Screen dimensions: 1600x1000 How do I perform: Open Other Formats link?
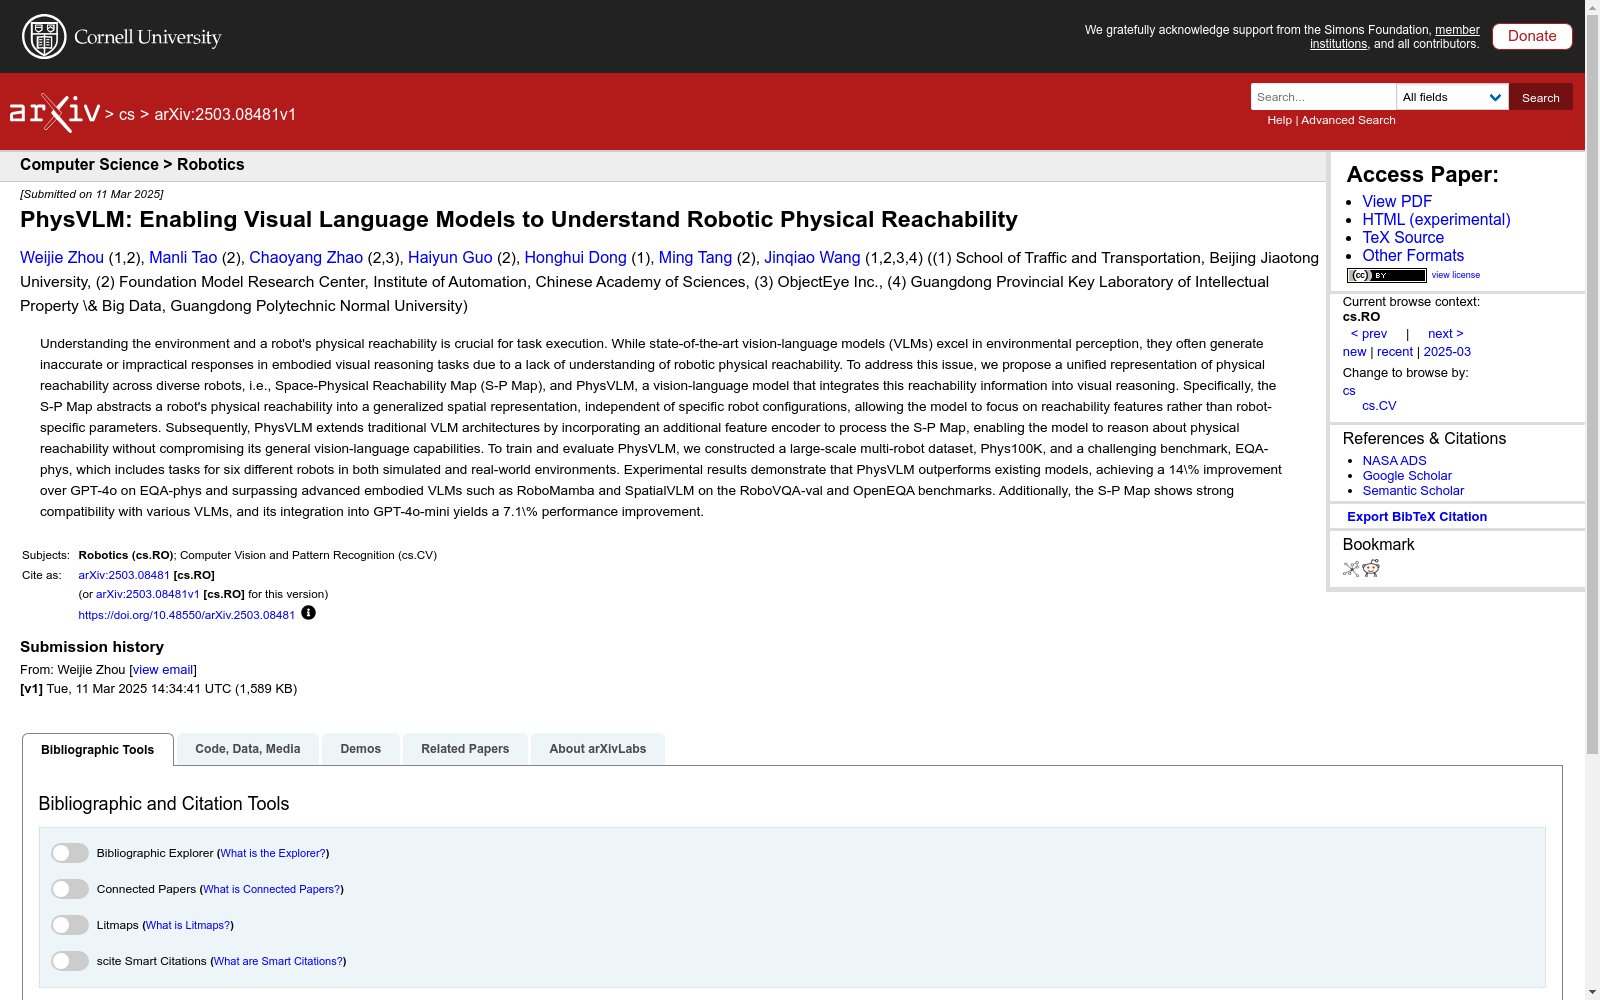coord(1413,255)
